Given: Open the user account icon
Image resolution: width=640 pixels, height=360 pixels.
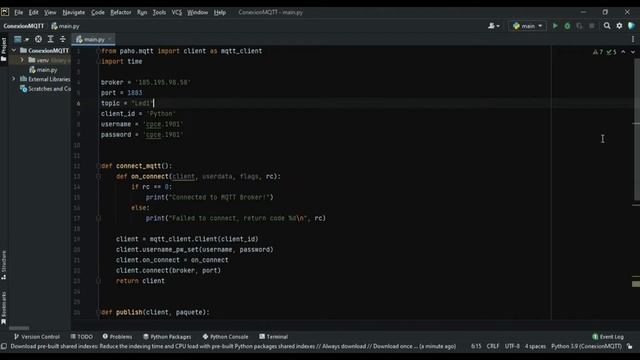Looking at the screenshot, I should 493,26.
